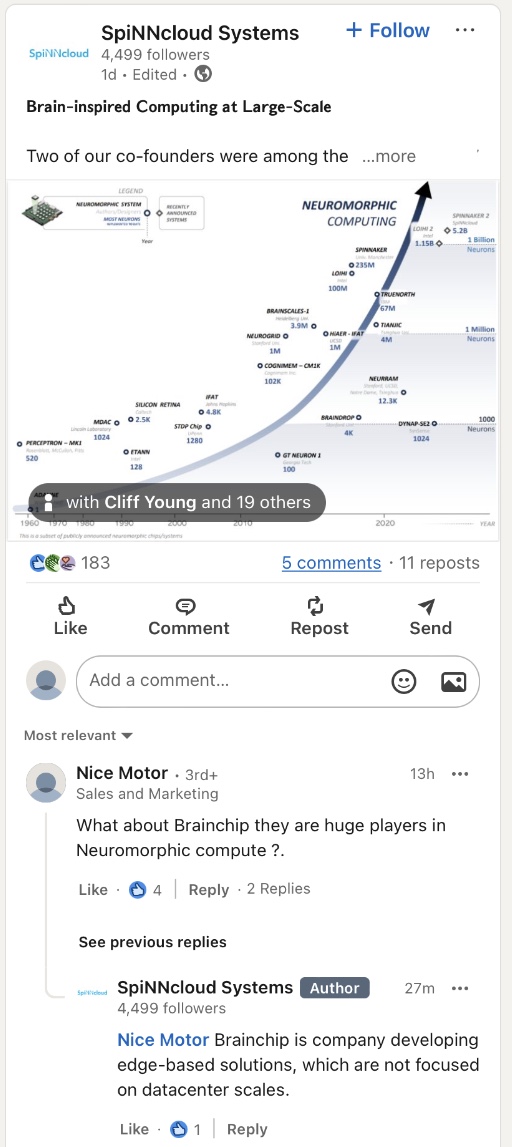Open the post's three-dot options menu
This screenshot has width=512, height=1147.
coord(464,31)
